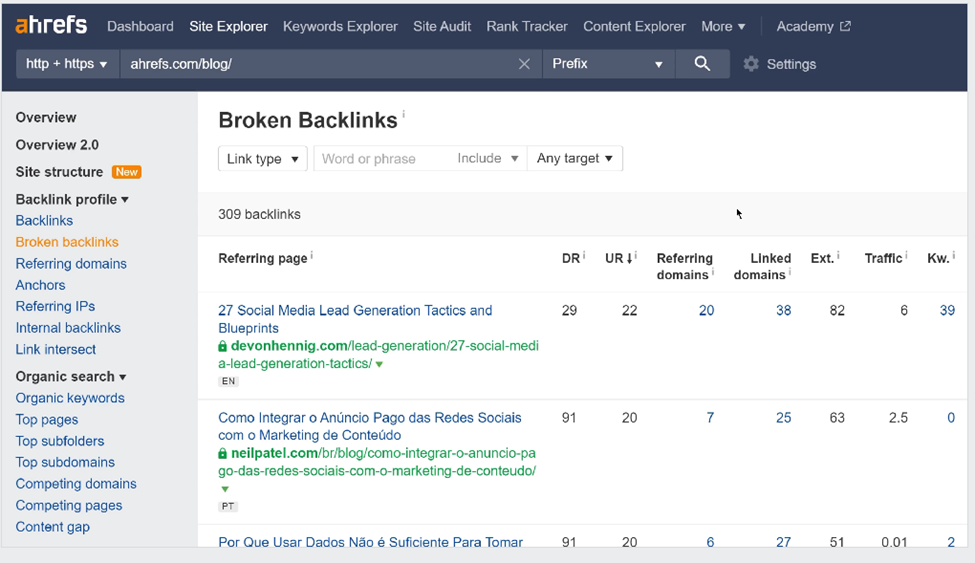Click the Word or phrase input field
Viewport: 975px width, 563px height.
[x=382, y=158]
